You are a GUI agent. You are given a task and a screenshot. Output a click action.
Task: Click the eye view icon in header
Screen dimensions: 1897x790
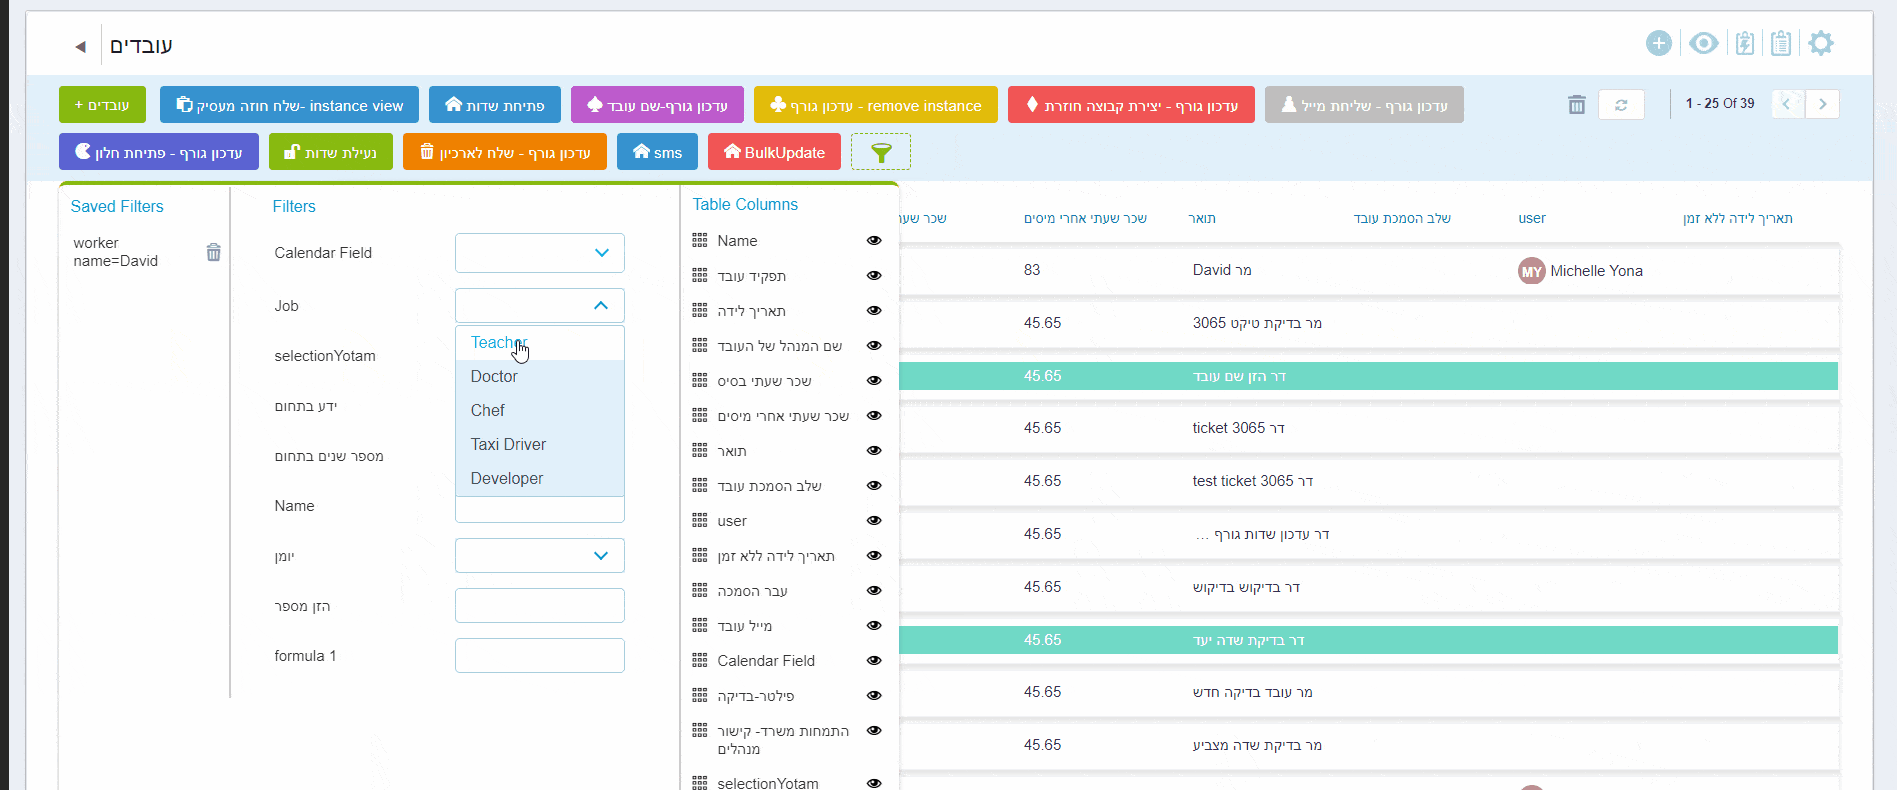point(1703,43)
